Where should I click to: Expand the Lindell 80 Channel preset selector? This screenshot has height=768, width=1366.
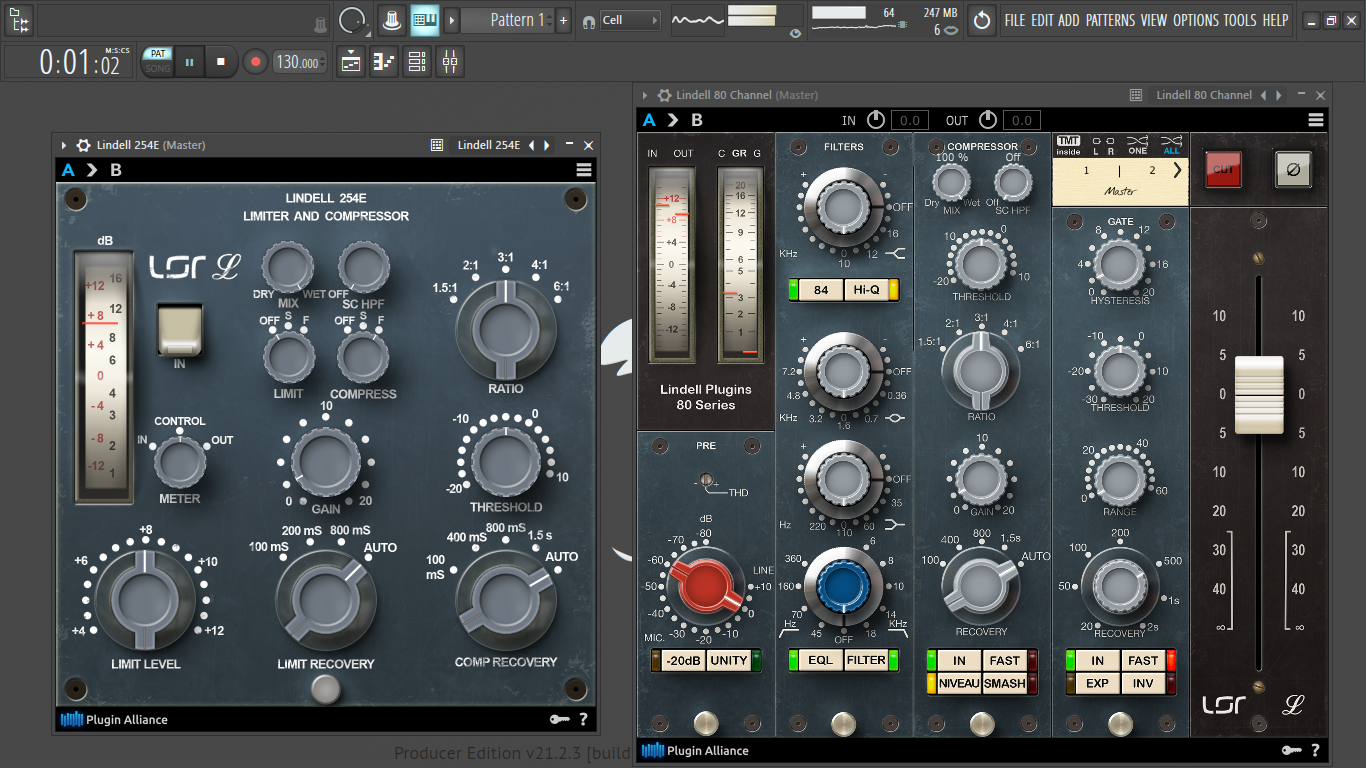(x=1177, y=170)
